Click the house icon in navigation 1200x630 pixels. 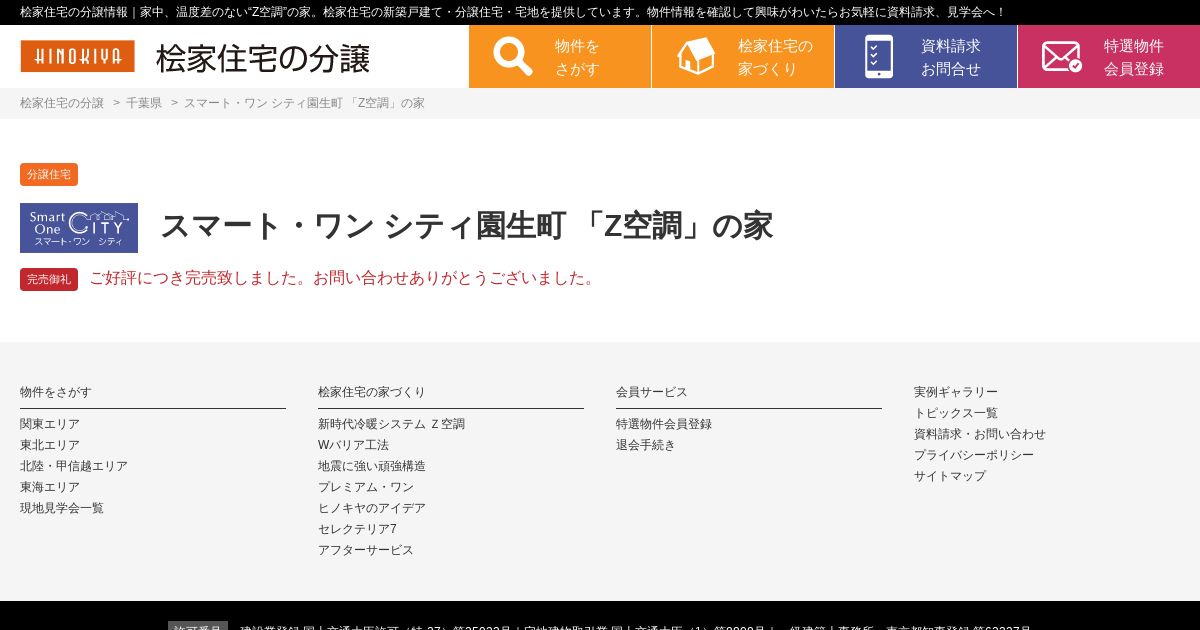tap(696, 56)
